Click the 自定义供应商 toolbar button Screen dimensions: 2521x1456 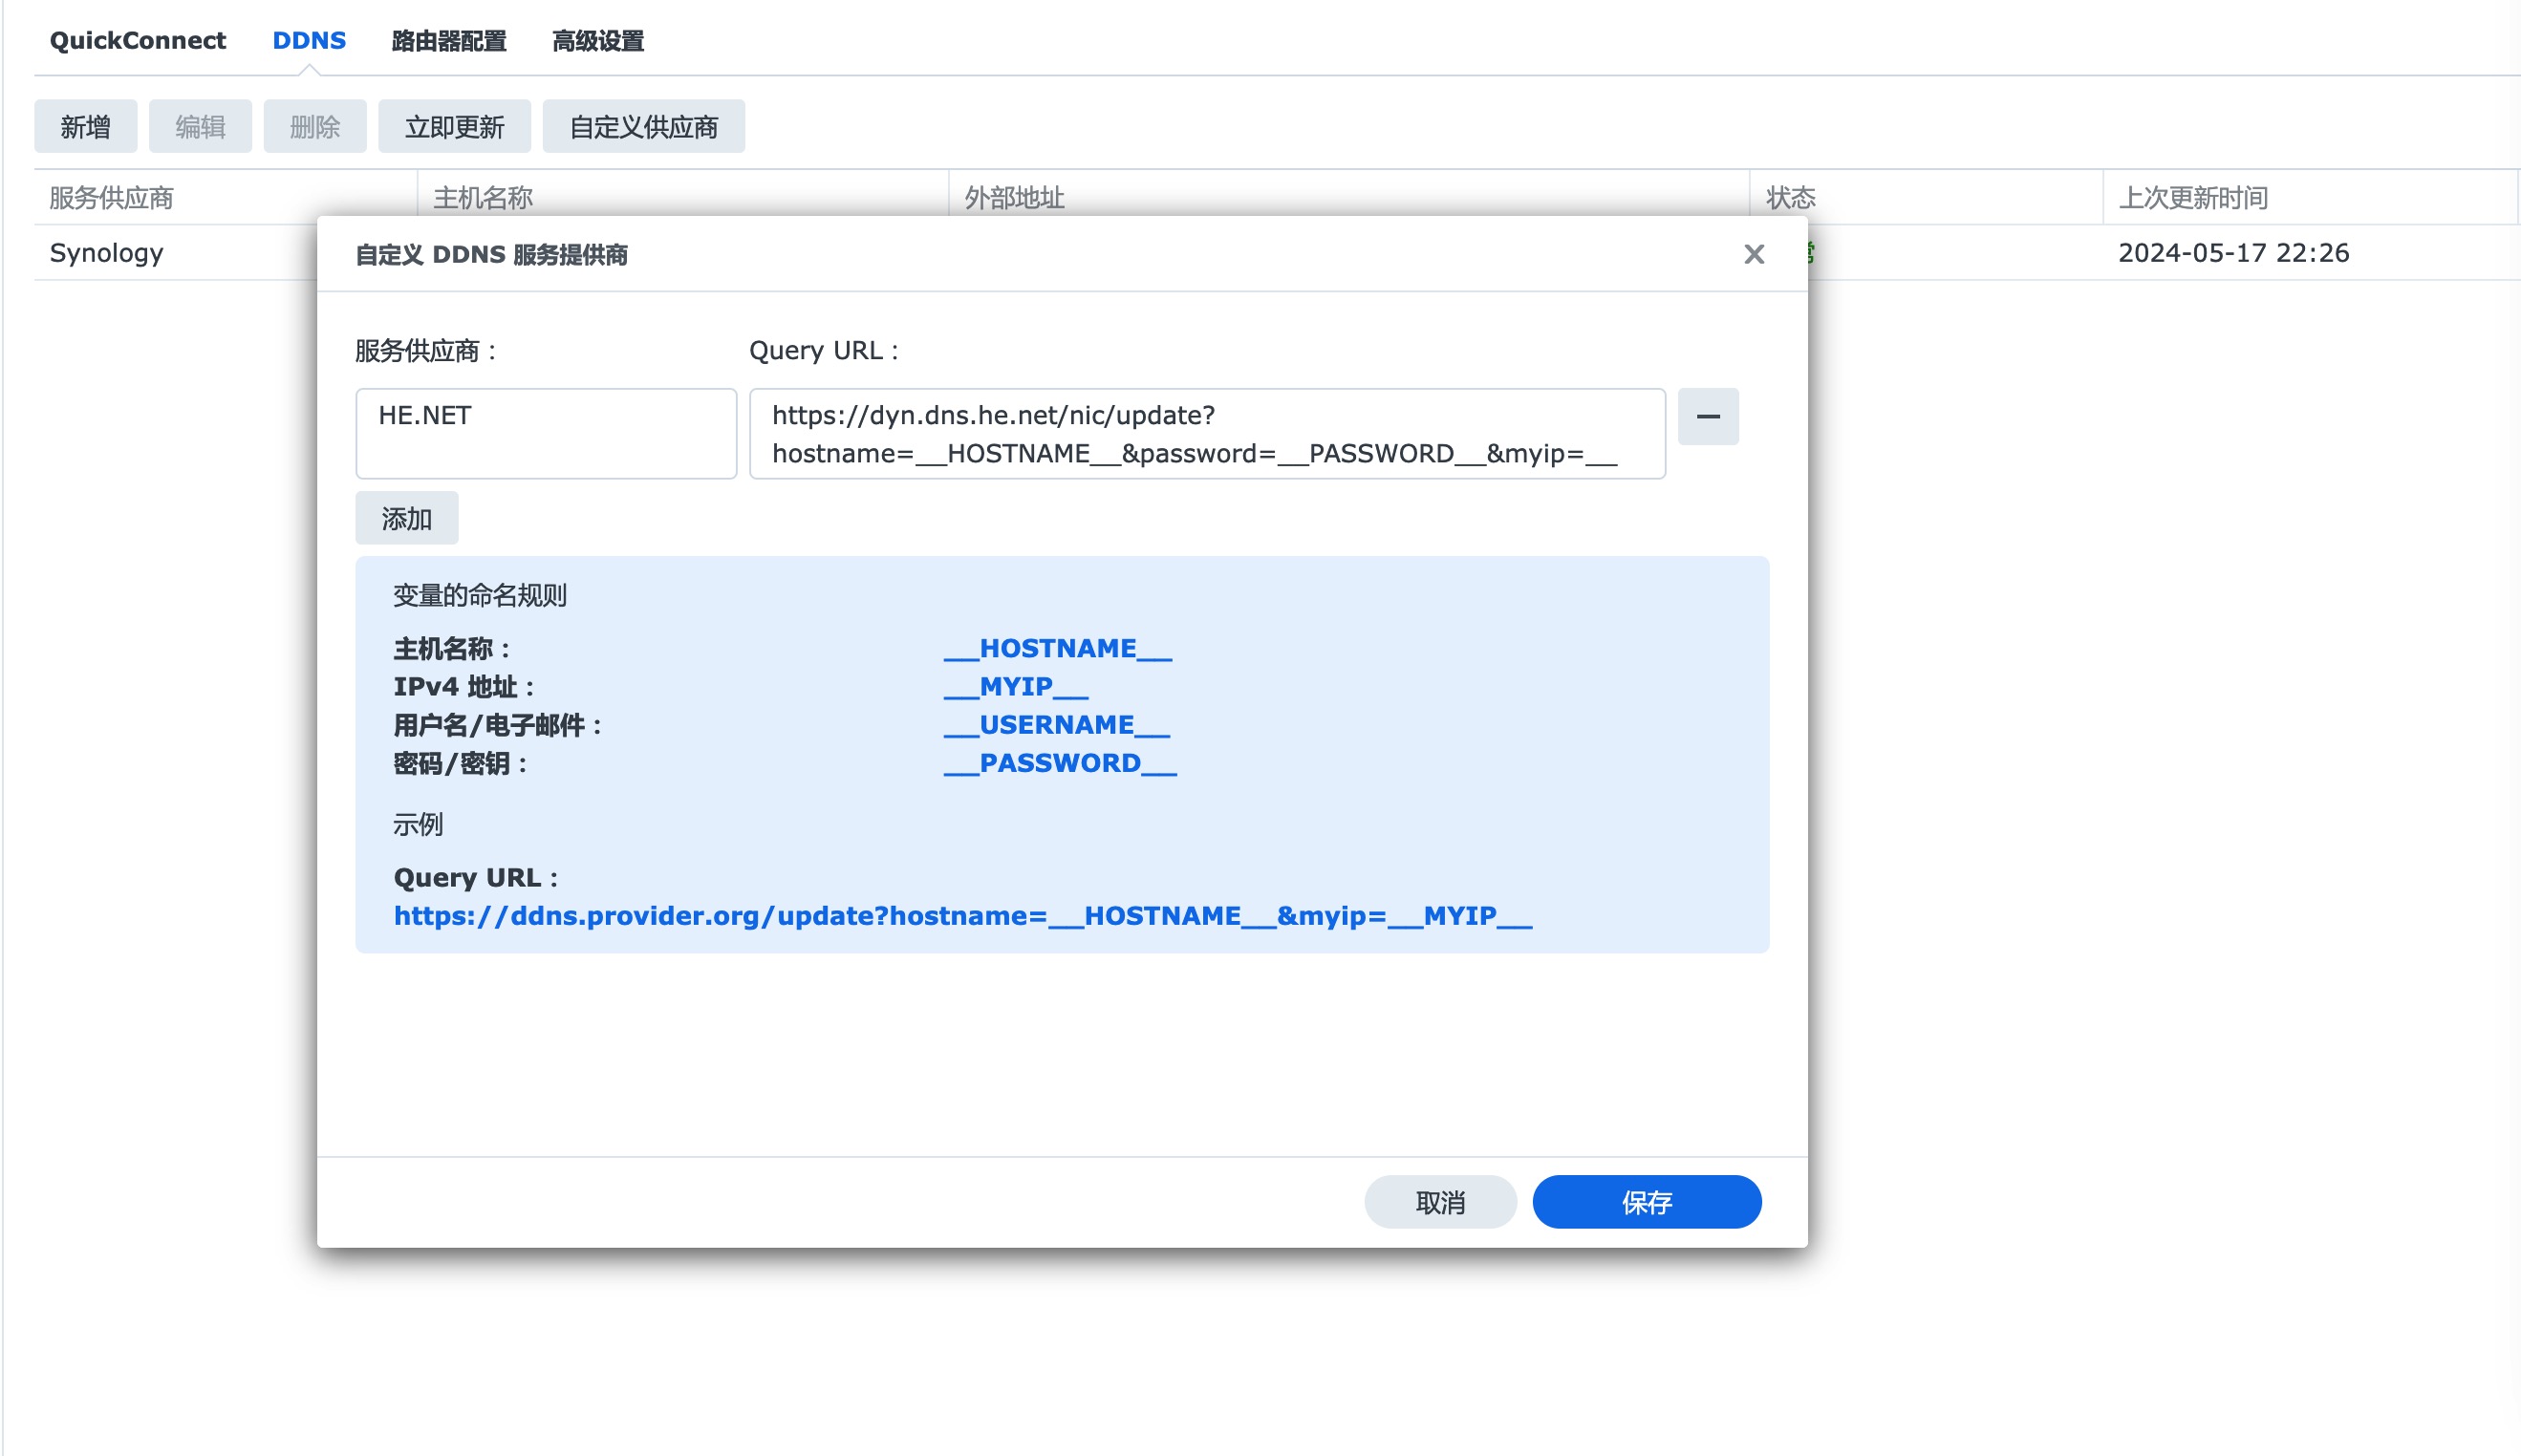click(x=643, y=127)
